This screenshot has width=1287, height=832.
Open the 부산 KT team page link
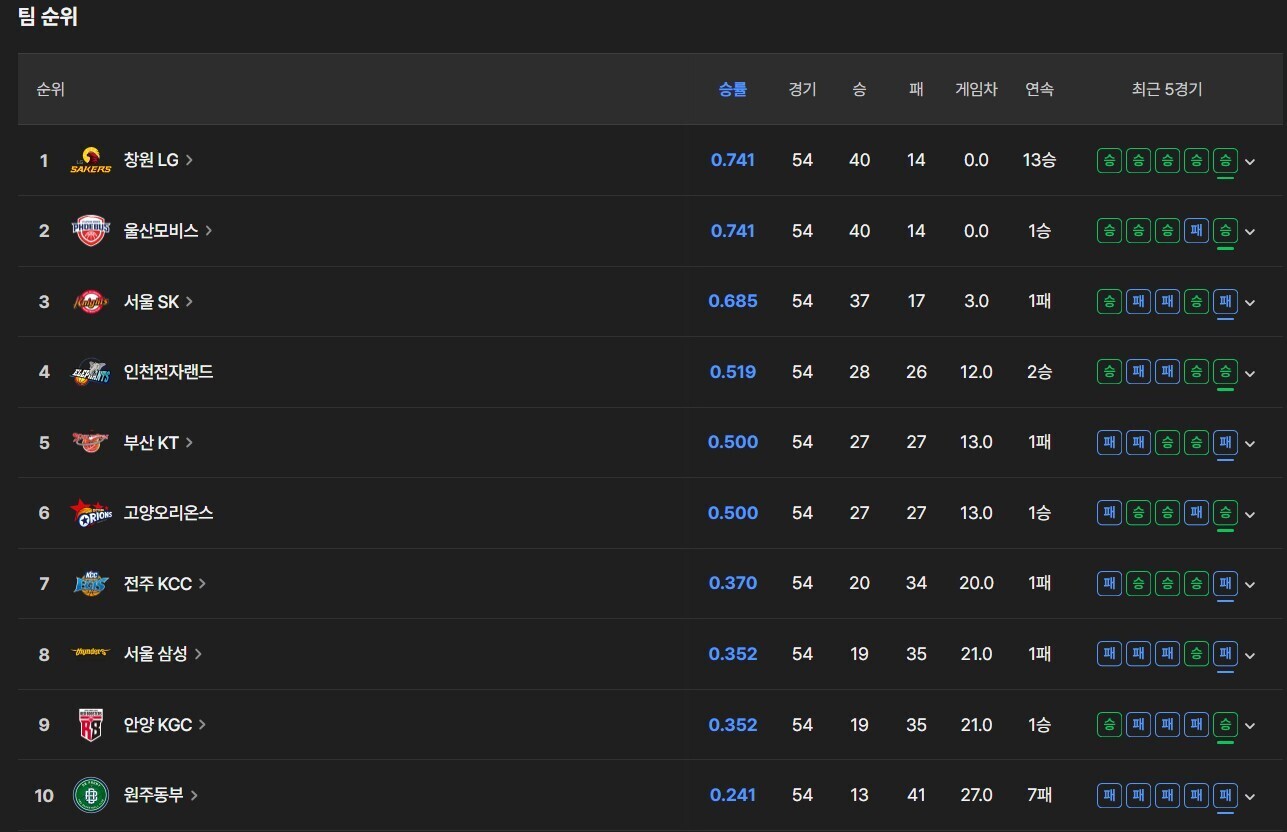pyautogui.click(x=158, y=442)
